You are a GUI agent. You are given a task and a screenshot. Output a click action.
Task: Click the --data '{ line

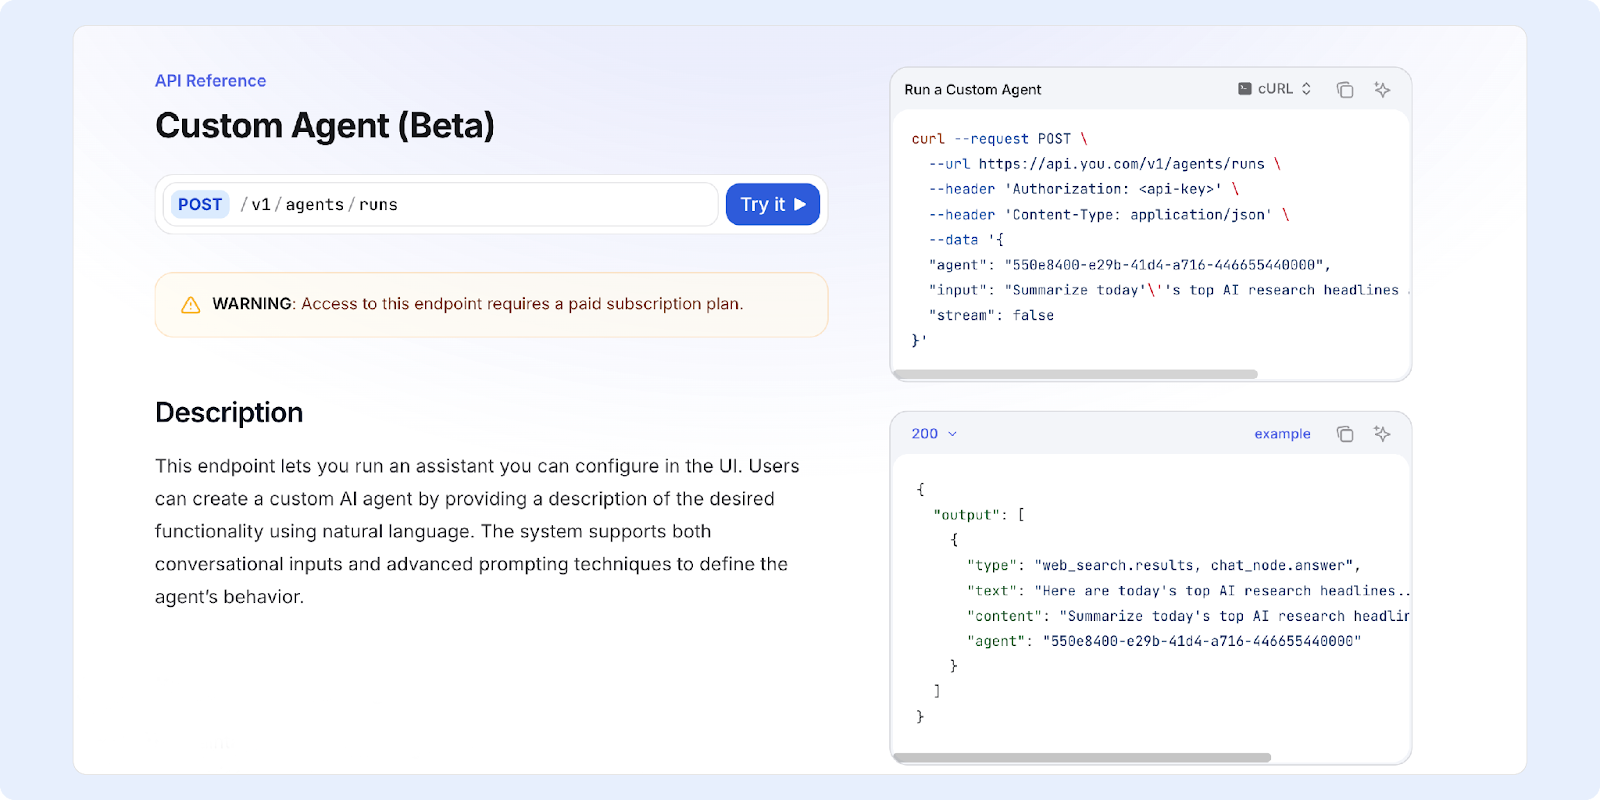pyautogui.click(x=966, y=240)
